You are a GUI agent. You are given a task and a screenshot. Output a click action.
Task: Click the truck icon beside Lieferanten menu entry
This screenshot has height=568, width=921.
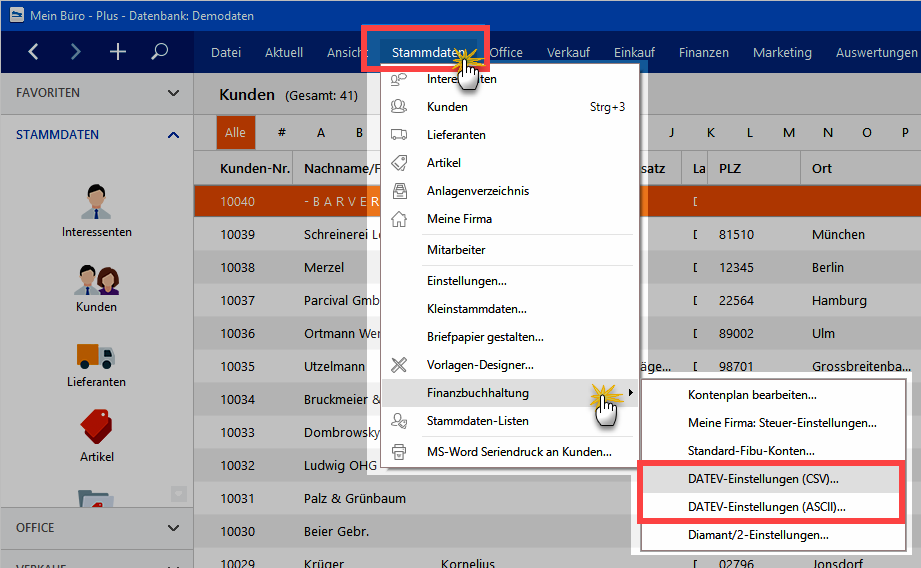399,135
